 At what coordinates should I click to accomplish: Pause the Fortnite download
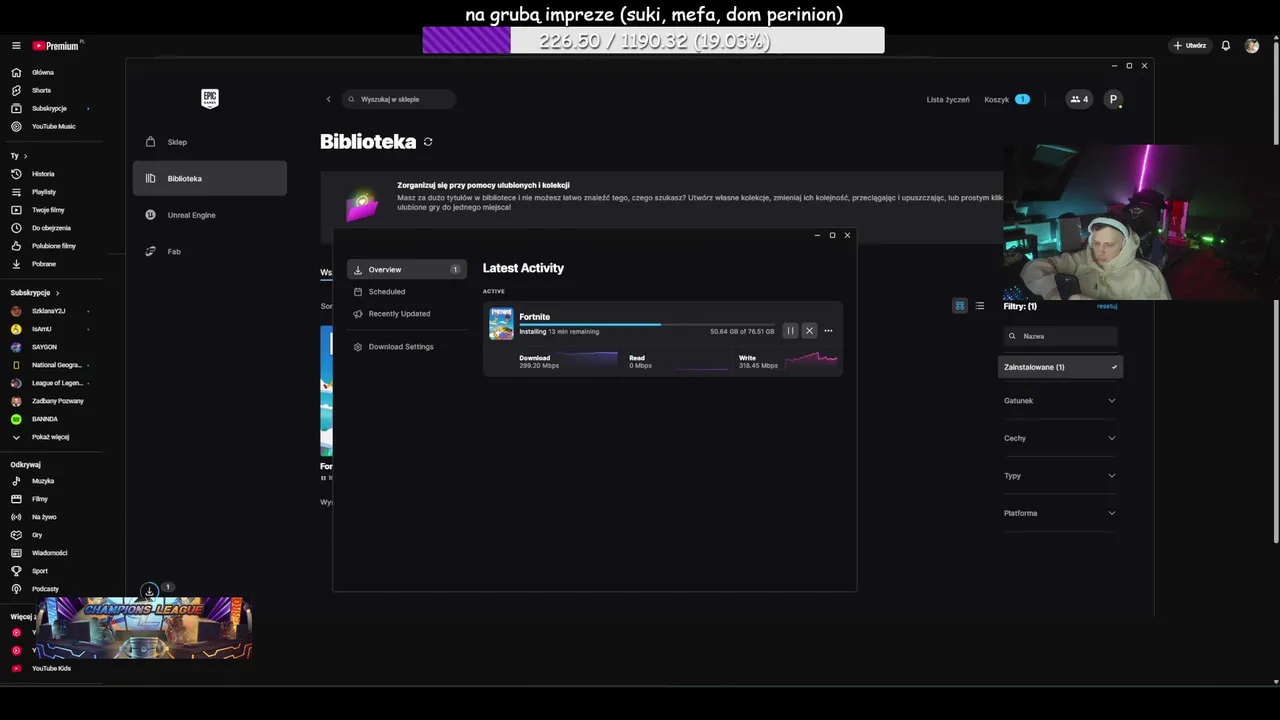coord(790,331)
